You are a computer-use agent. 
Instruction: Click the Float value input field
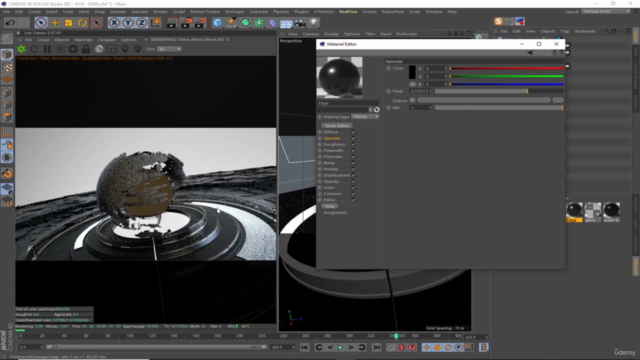(x=421, y=91)
